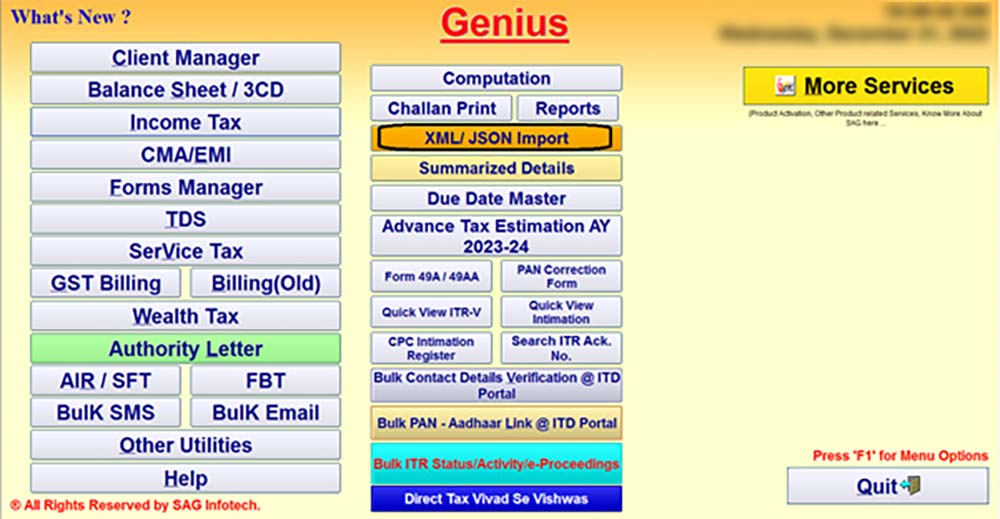Open the Client Manager module
Viewport: 1000px width, 519px height.
pyautogui.click(x=185, y=58)
